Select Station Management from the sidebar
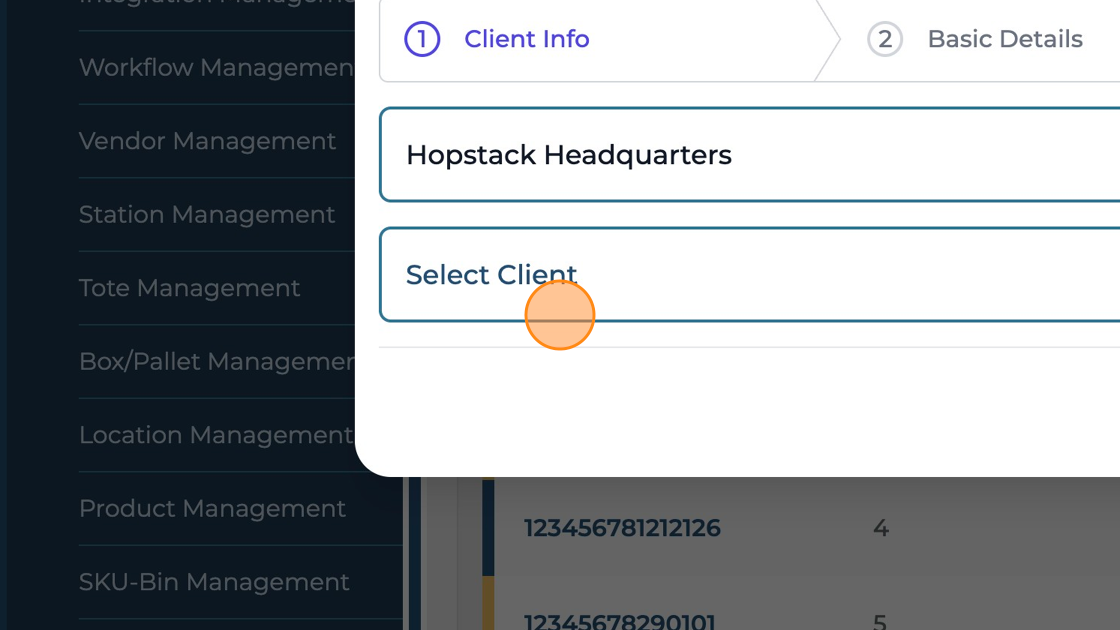 click(x=207, y=215)
